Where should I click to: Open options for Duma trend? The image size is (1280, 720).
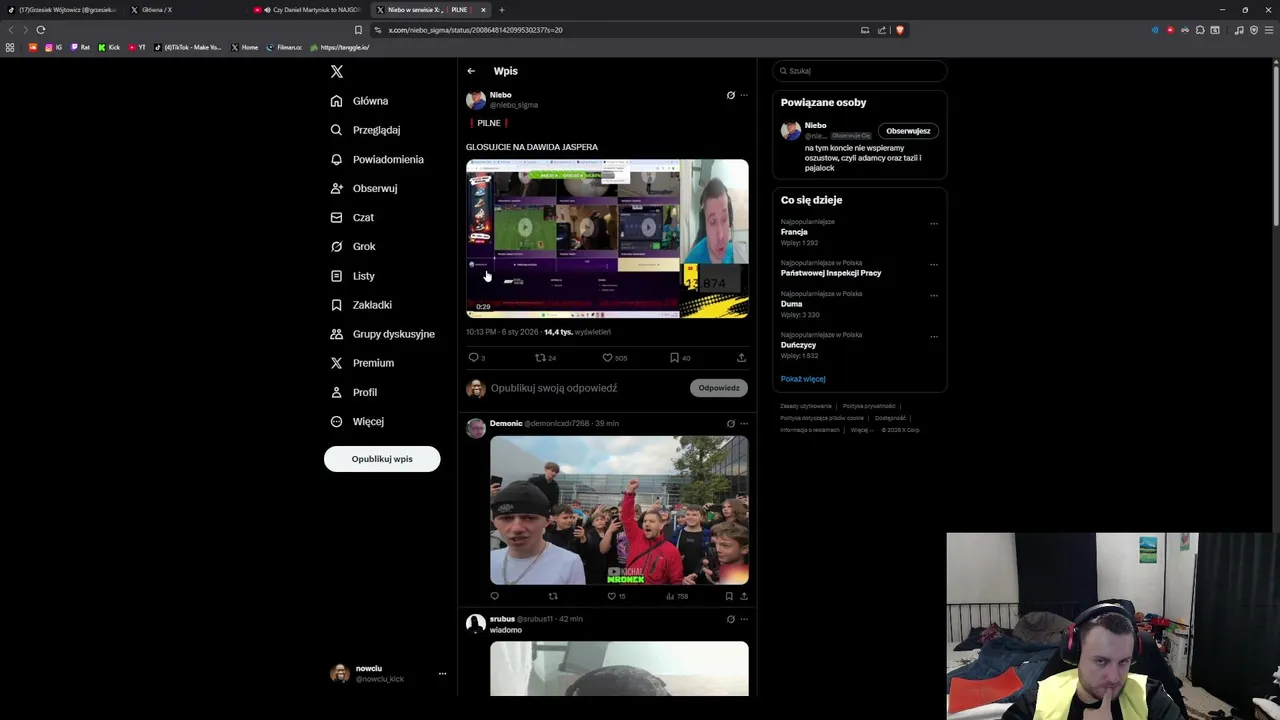pyautogui.click(x=933, y=296)
